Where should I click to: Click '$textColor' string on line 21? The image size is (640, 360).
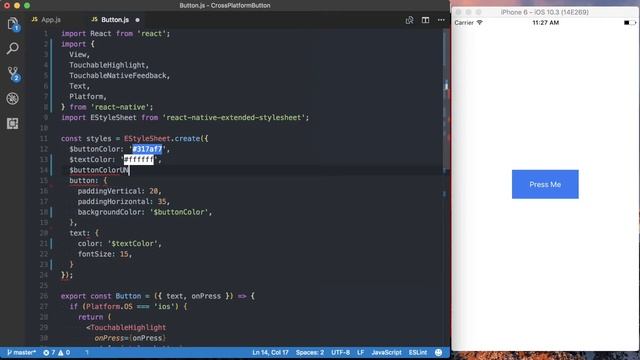pos(133,244)
